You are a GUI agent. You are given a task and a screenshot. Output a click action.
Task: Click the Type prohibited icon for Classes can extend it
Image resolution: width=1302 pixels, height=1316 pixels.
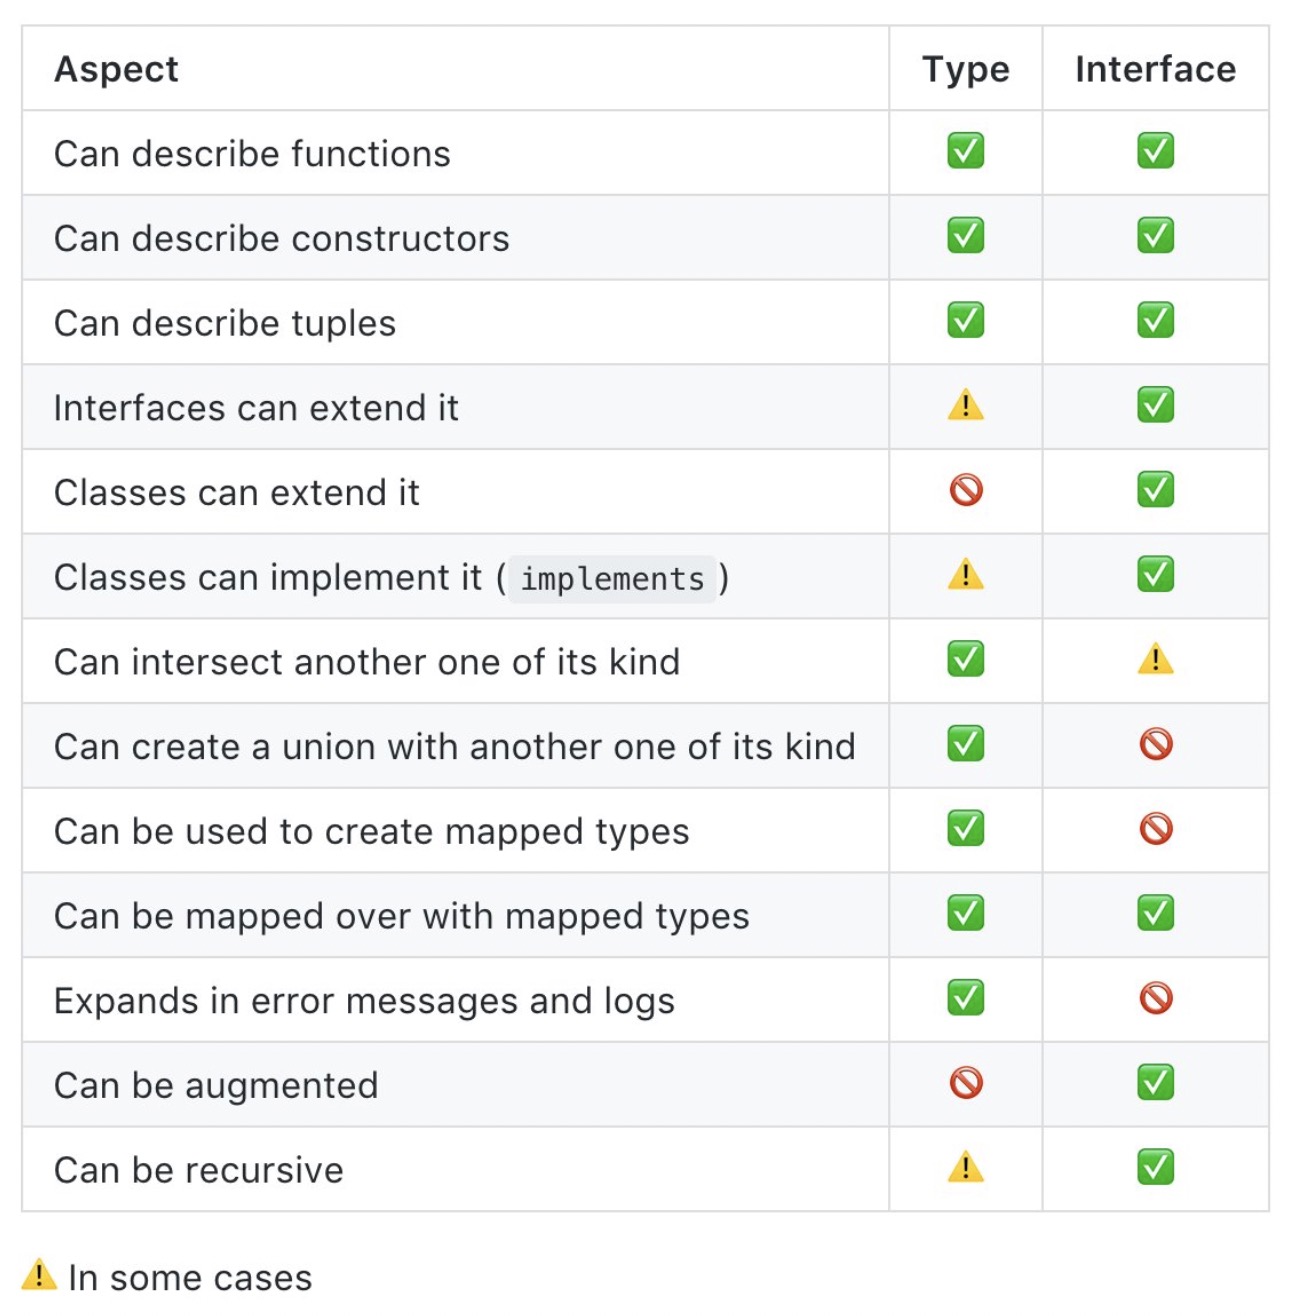pos(965,490)
